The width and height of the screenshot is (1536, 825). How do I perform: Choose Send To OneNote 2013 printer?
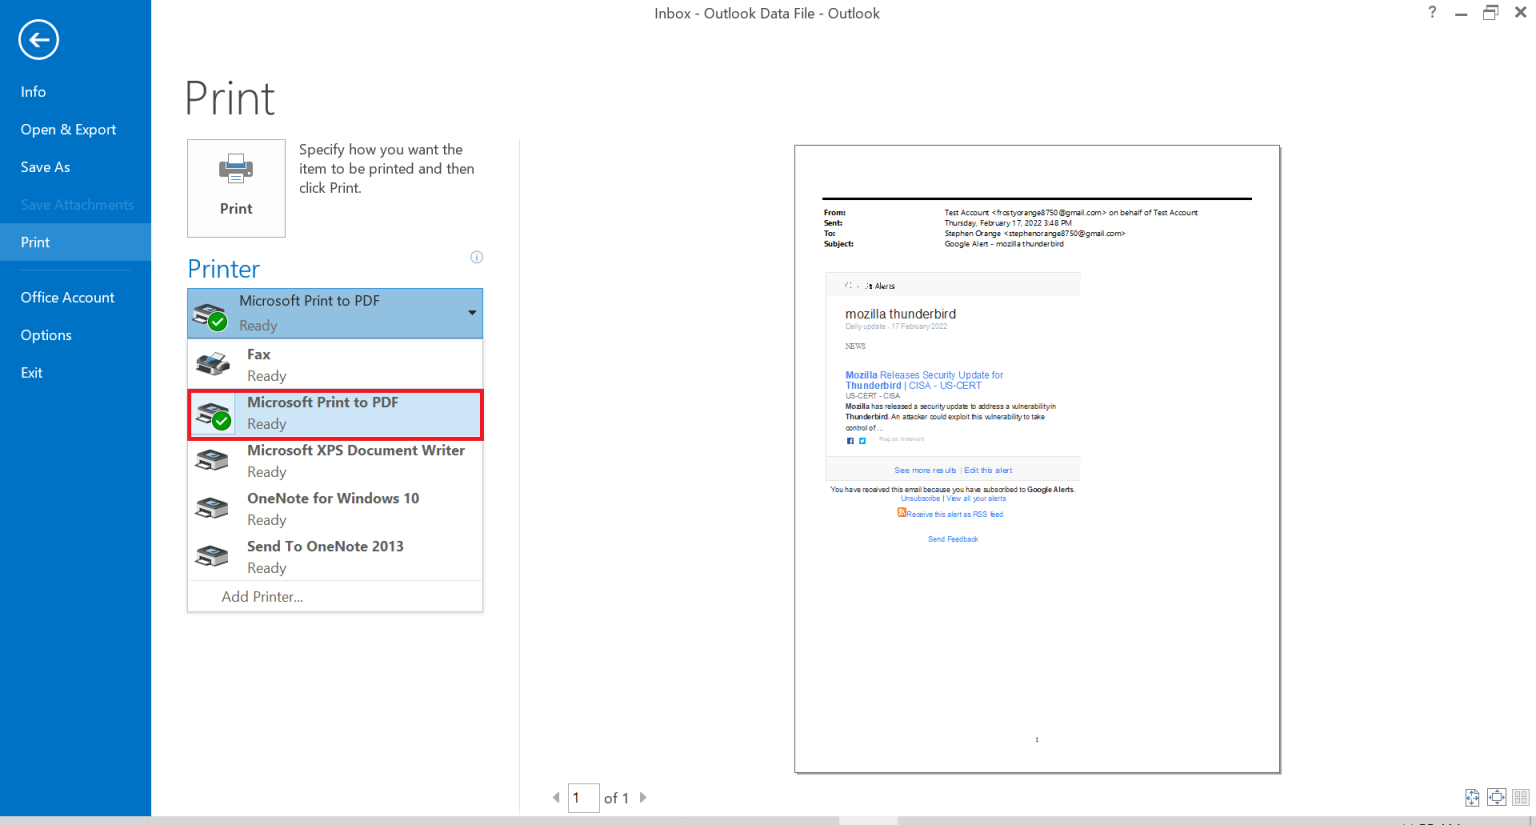pyautogui.click(x=335, y=557)
